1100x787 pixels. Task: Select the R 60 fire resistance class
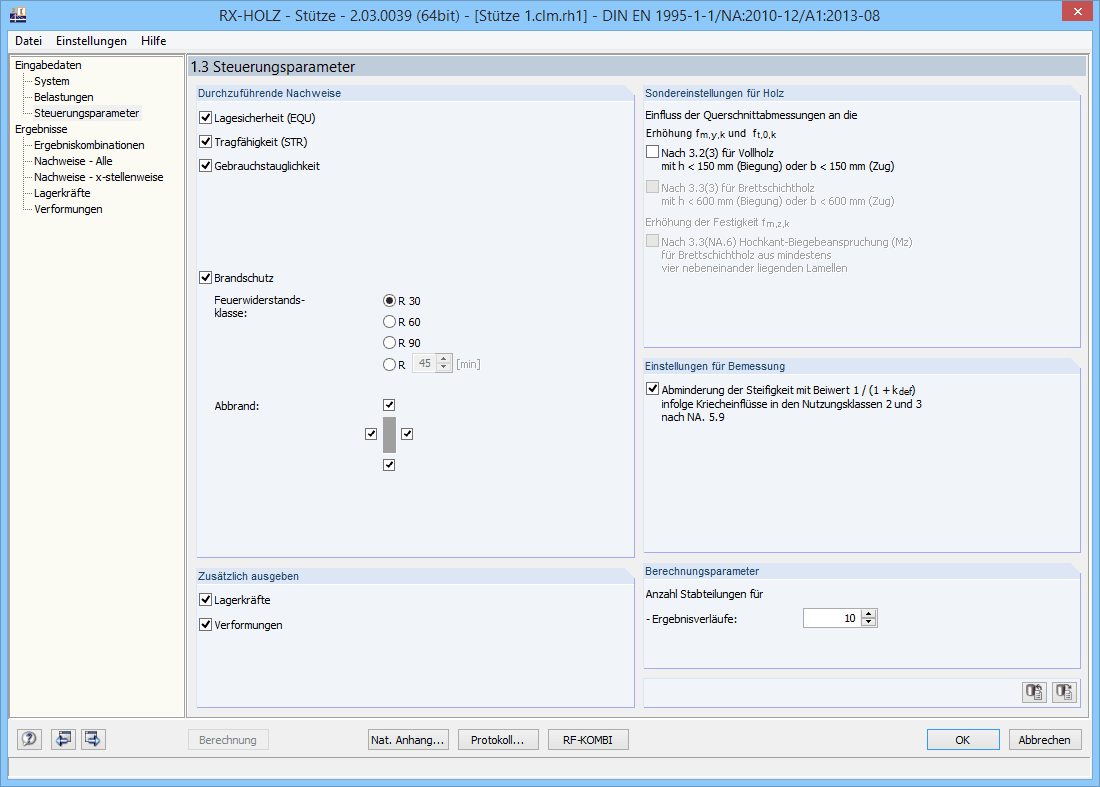click(388, 321)
